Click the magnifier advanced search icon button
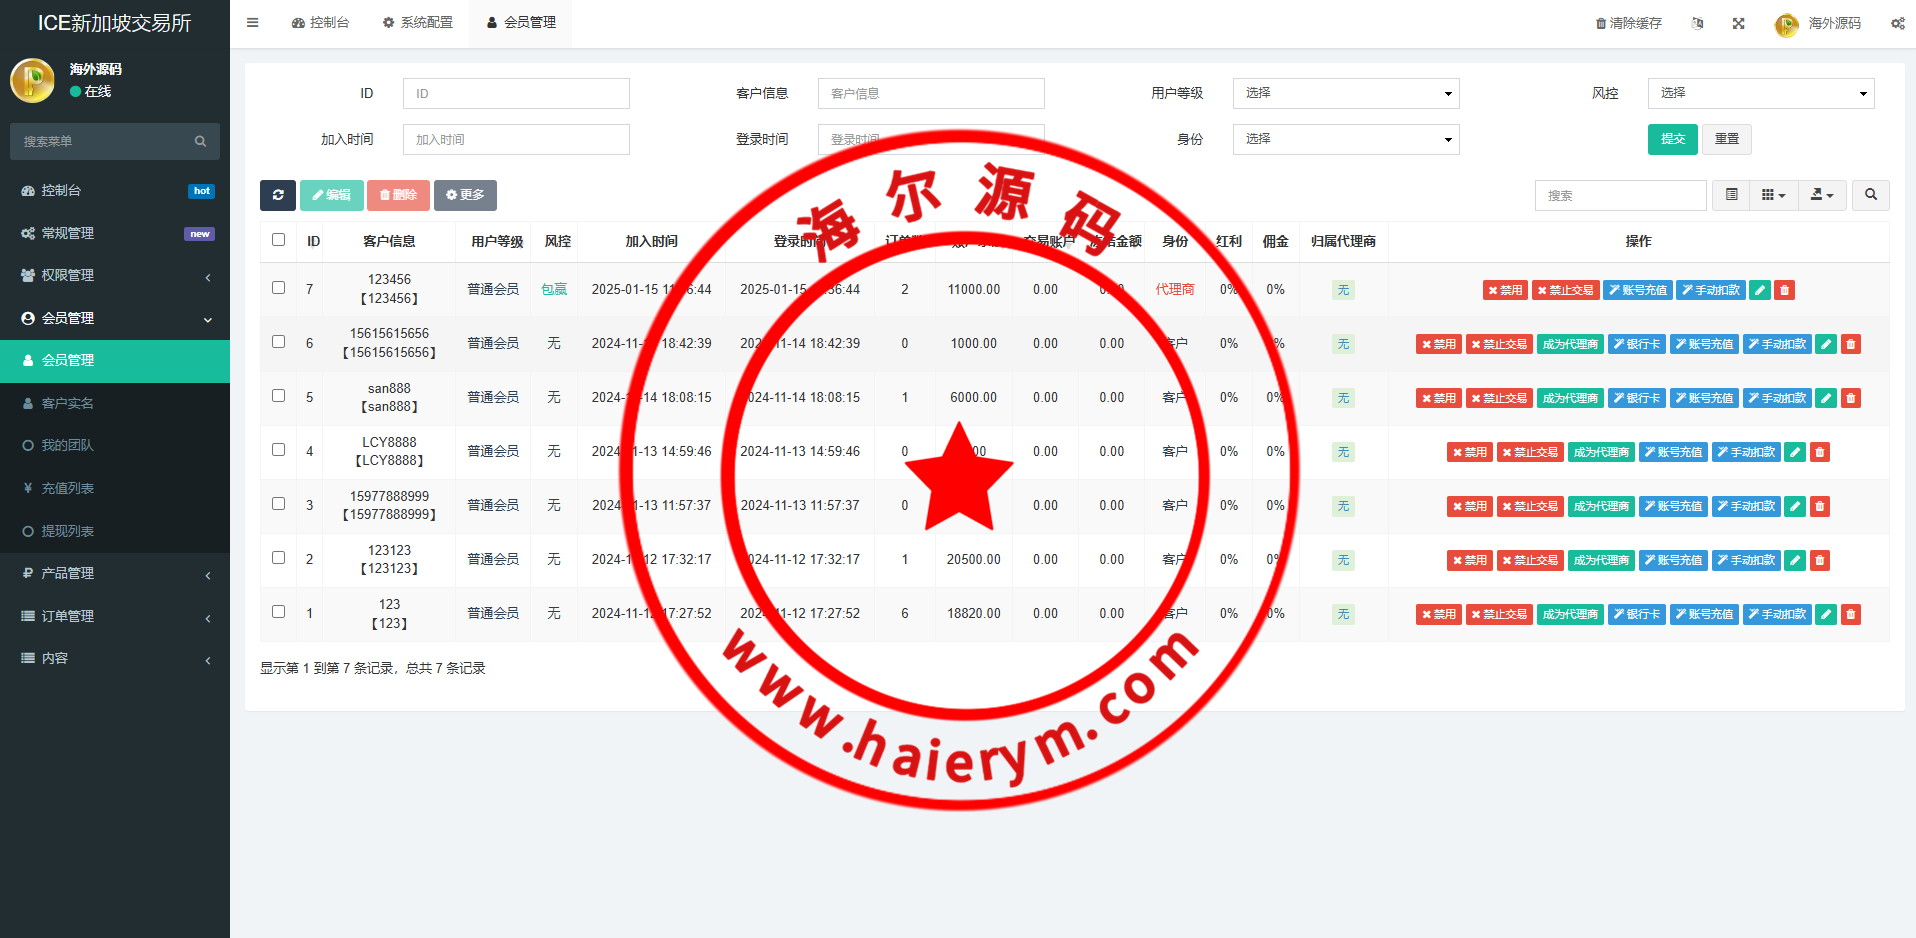Image resolution: width=1916 pixels, height=938 pixels. click(1870, 195)
